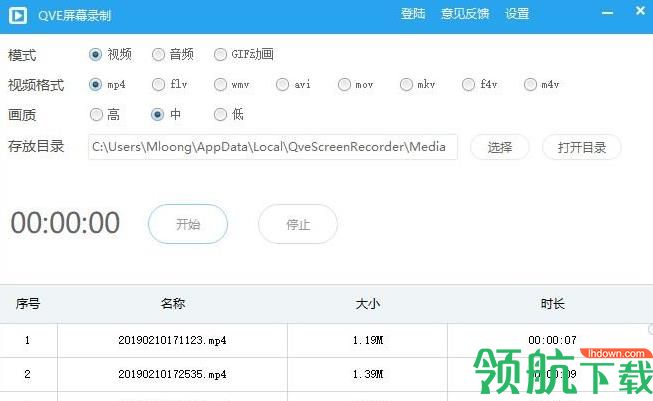This screenshot has height=401, width=653.
Task: Select file 20190210172535.mp4
Action: 172,374
